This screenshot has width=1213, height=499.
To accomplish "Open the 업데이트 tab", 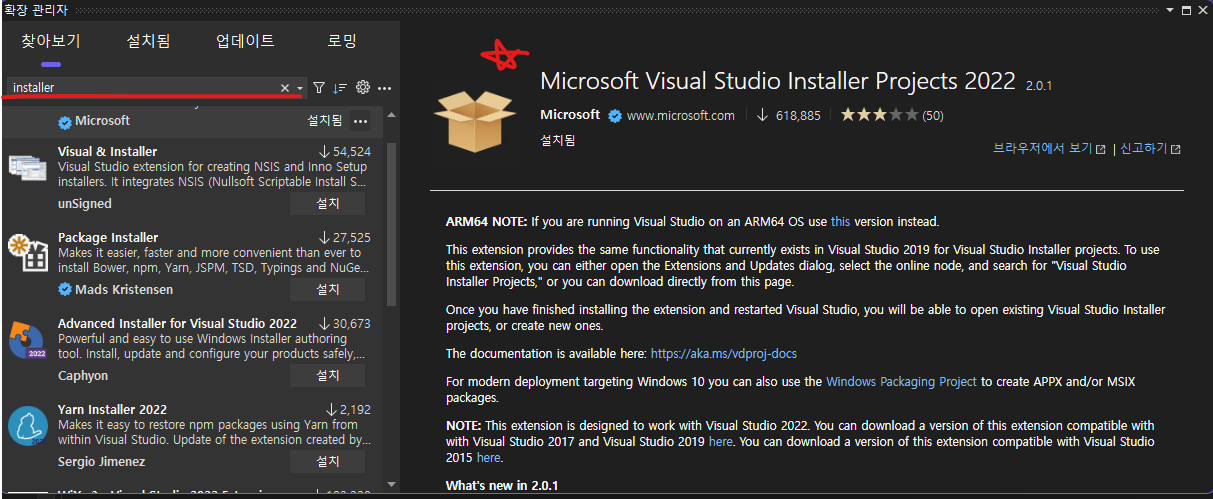I will (245, 42).
